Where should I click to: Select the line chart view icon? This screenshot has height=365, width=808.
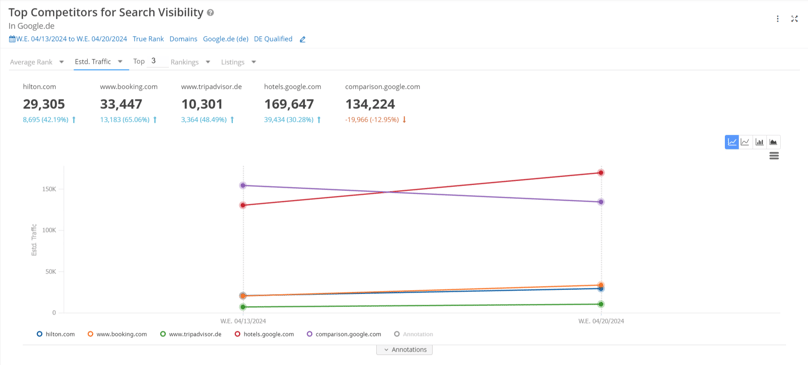pyautogui.click(x=732, y=142)
